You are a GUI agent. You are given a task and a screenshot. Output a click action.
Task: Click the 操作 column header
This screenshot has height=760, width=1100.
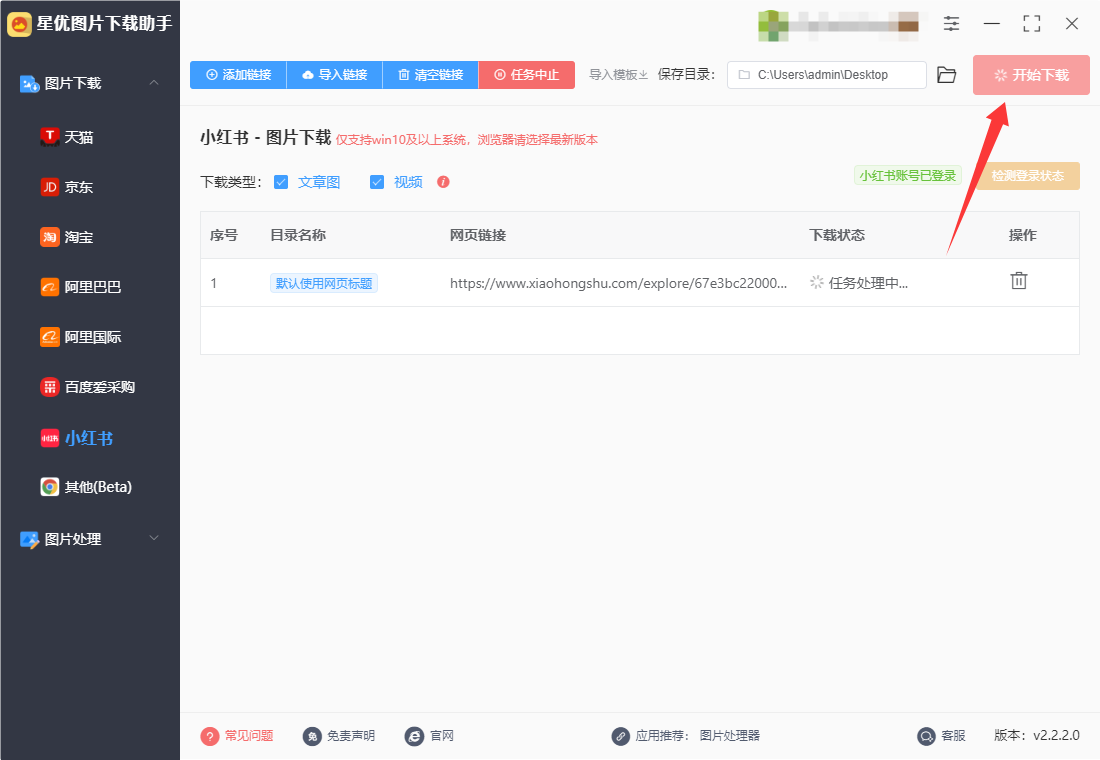[x=1023, y=235]
